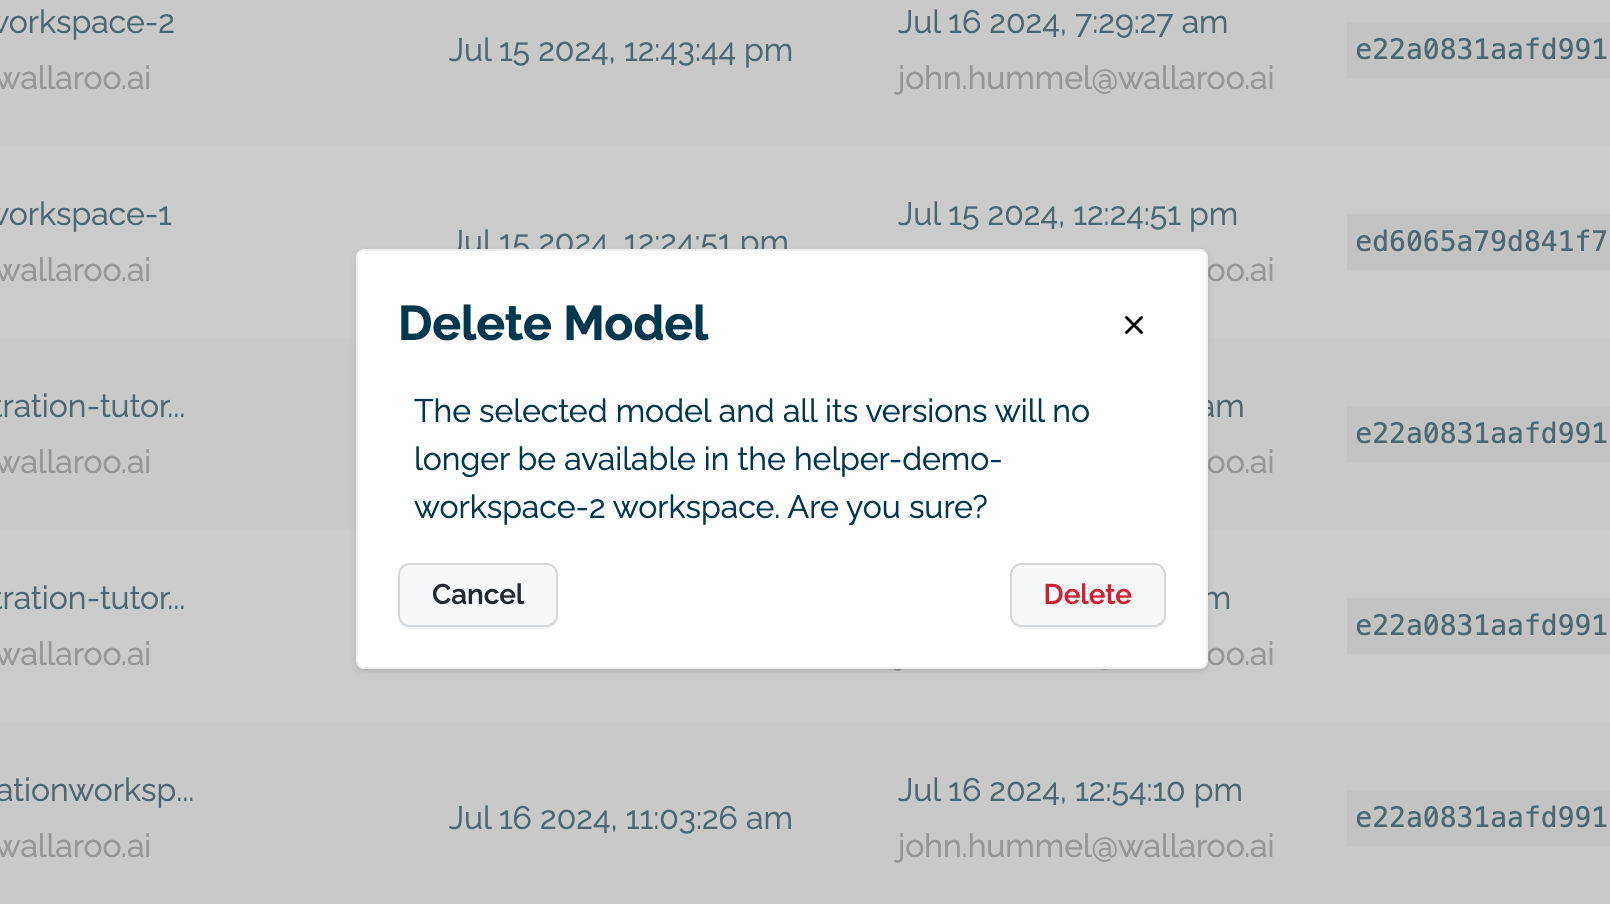Click wallaroo.ai text beneath "ationworksp..."
Image resolution: width=1610 pixels, height=904 pixels.
click(76, 846)
